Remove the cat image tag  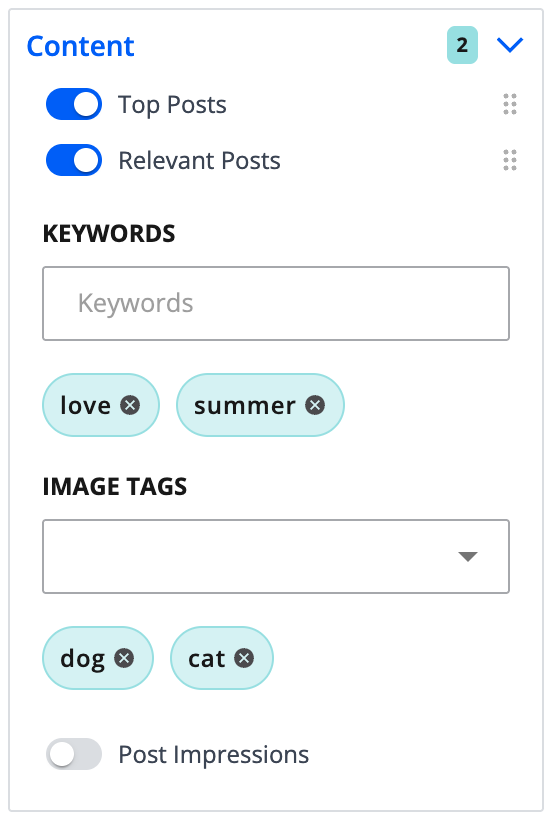[244, 658]
